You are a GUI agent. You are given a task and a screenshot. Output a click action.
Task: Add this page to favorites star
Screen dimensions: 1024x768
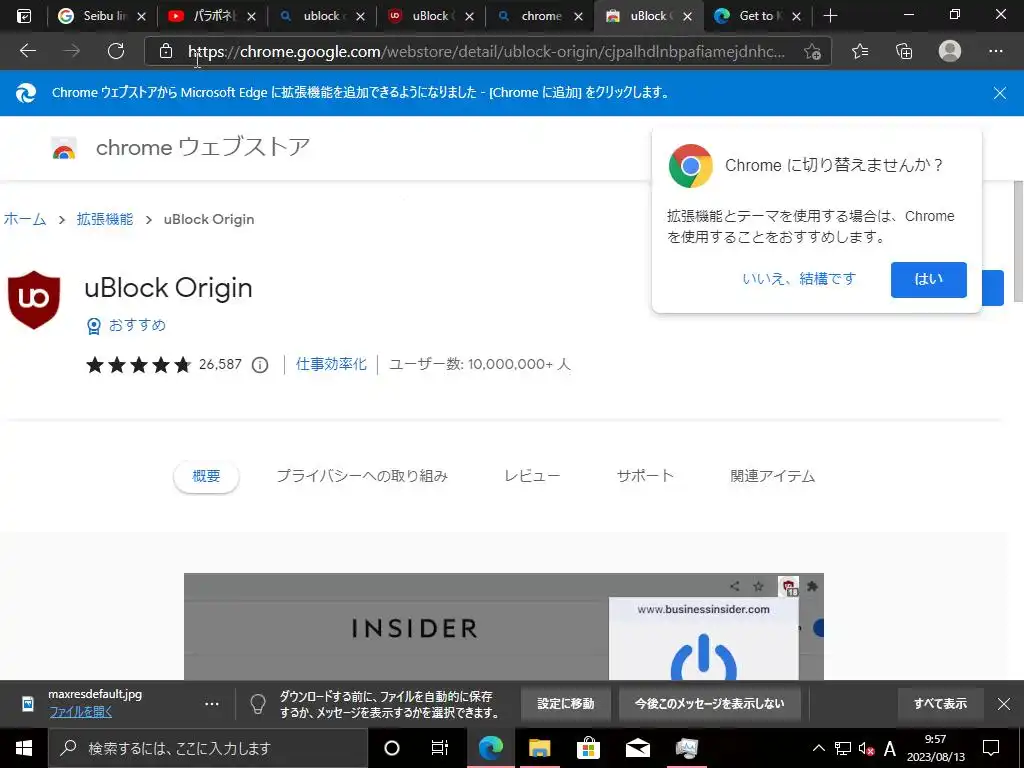[x=812, y=51]
